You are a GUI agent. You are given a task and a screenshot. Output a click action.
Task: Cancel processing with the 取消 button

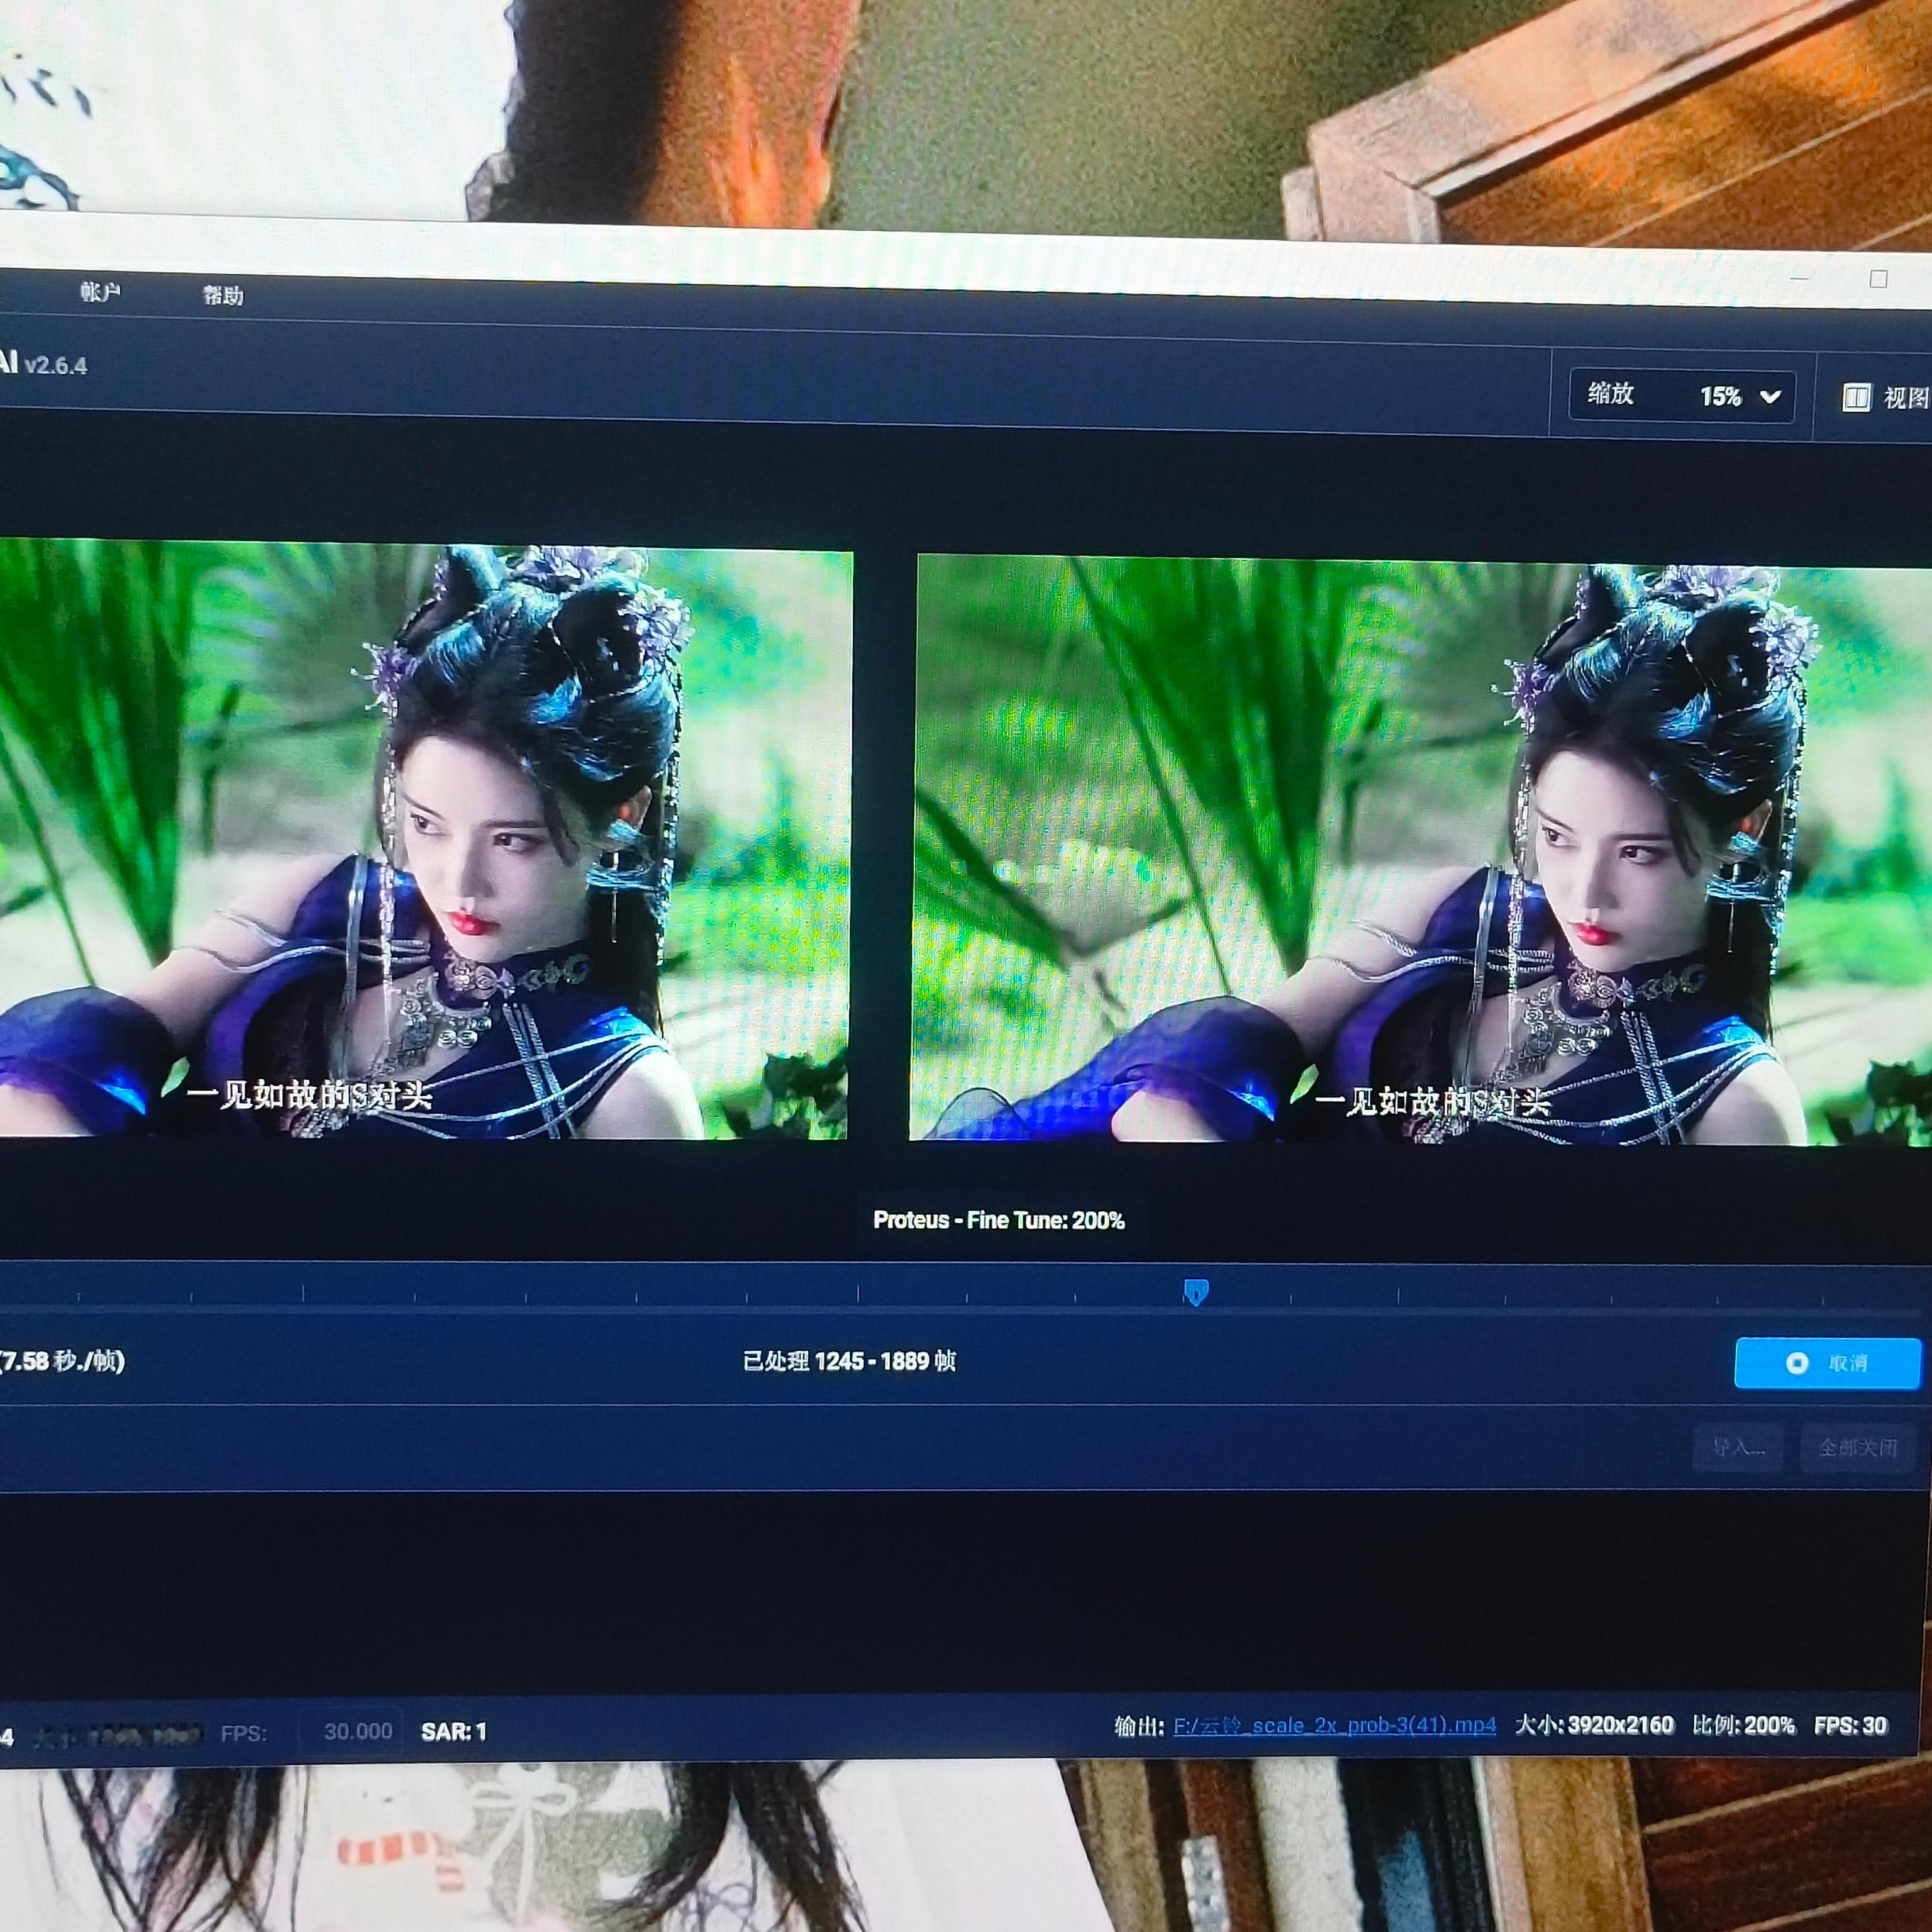tap(1828, 1363)
